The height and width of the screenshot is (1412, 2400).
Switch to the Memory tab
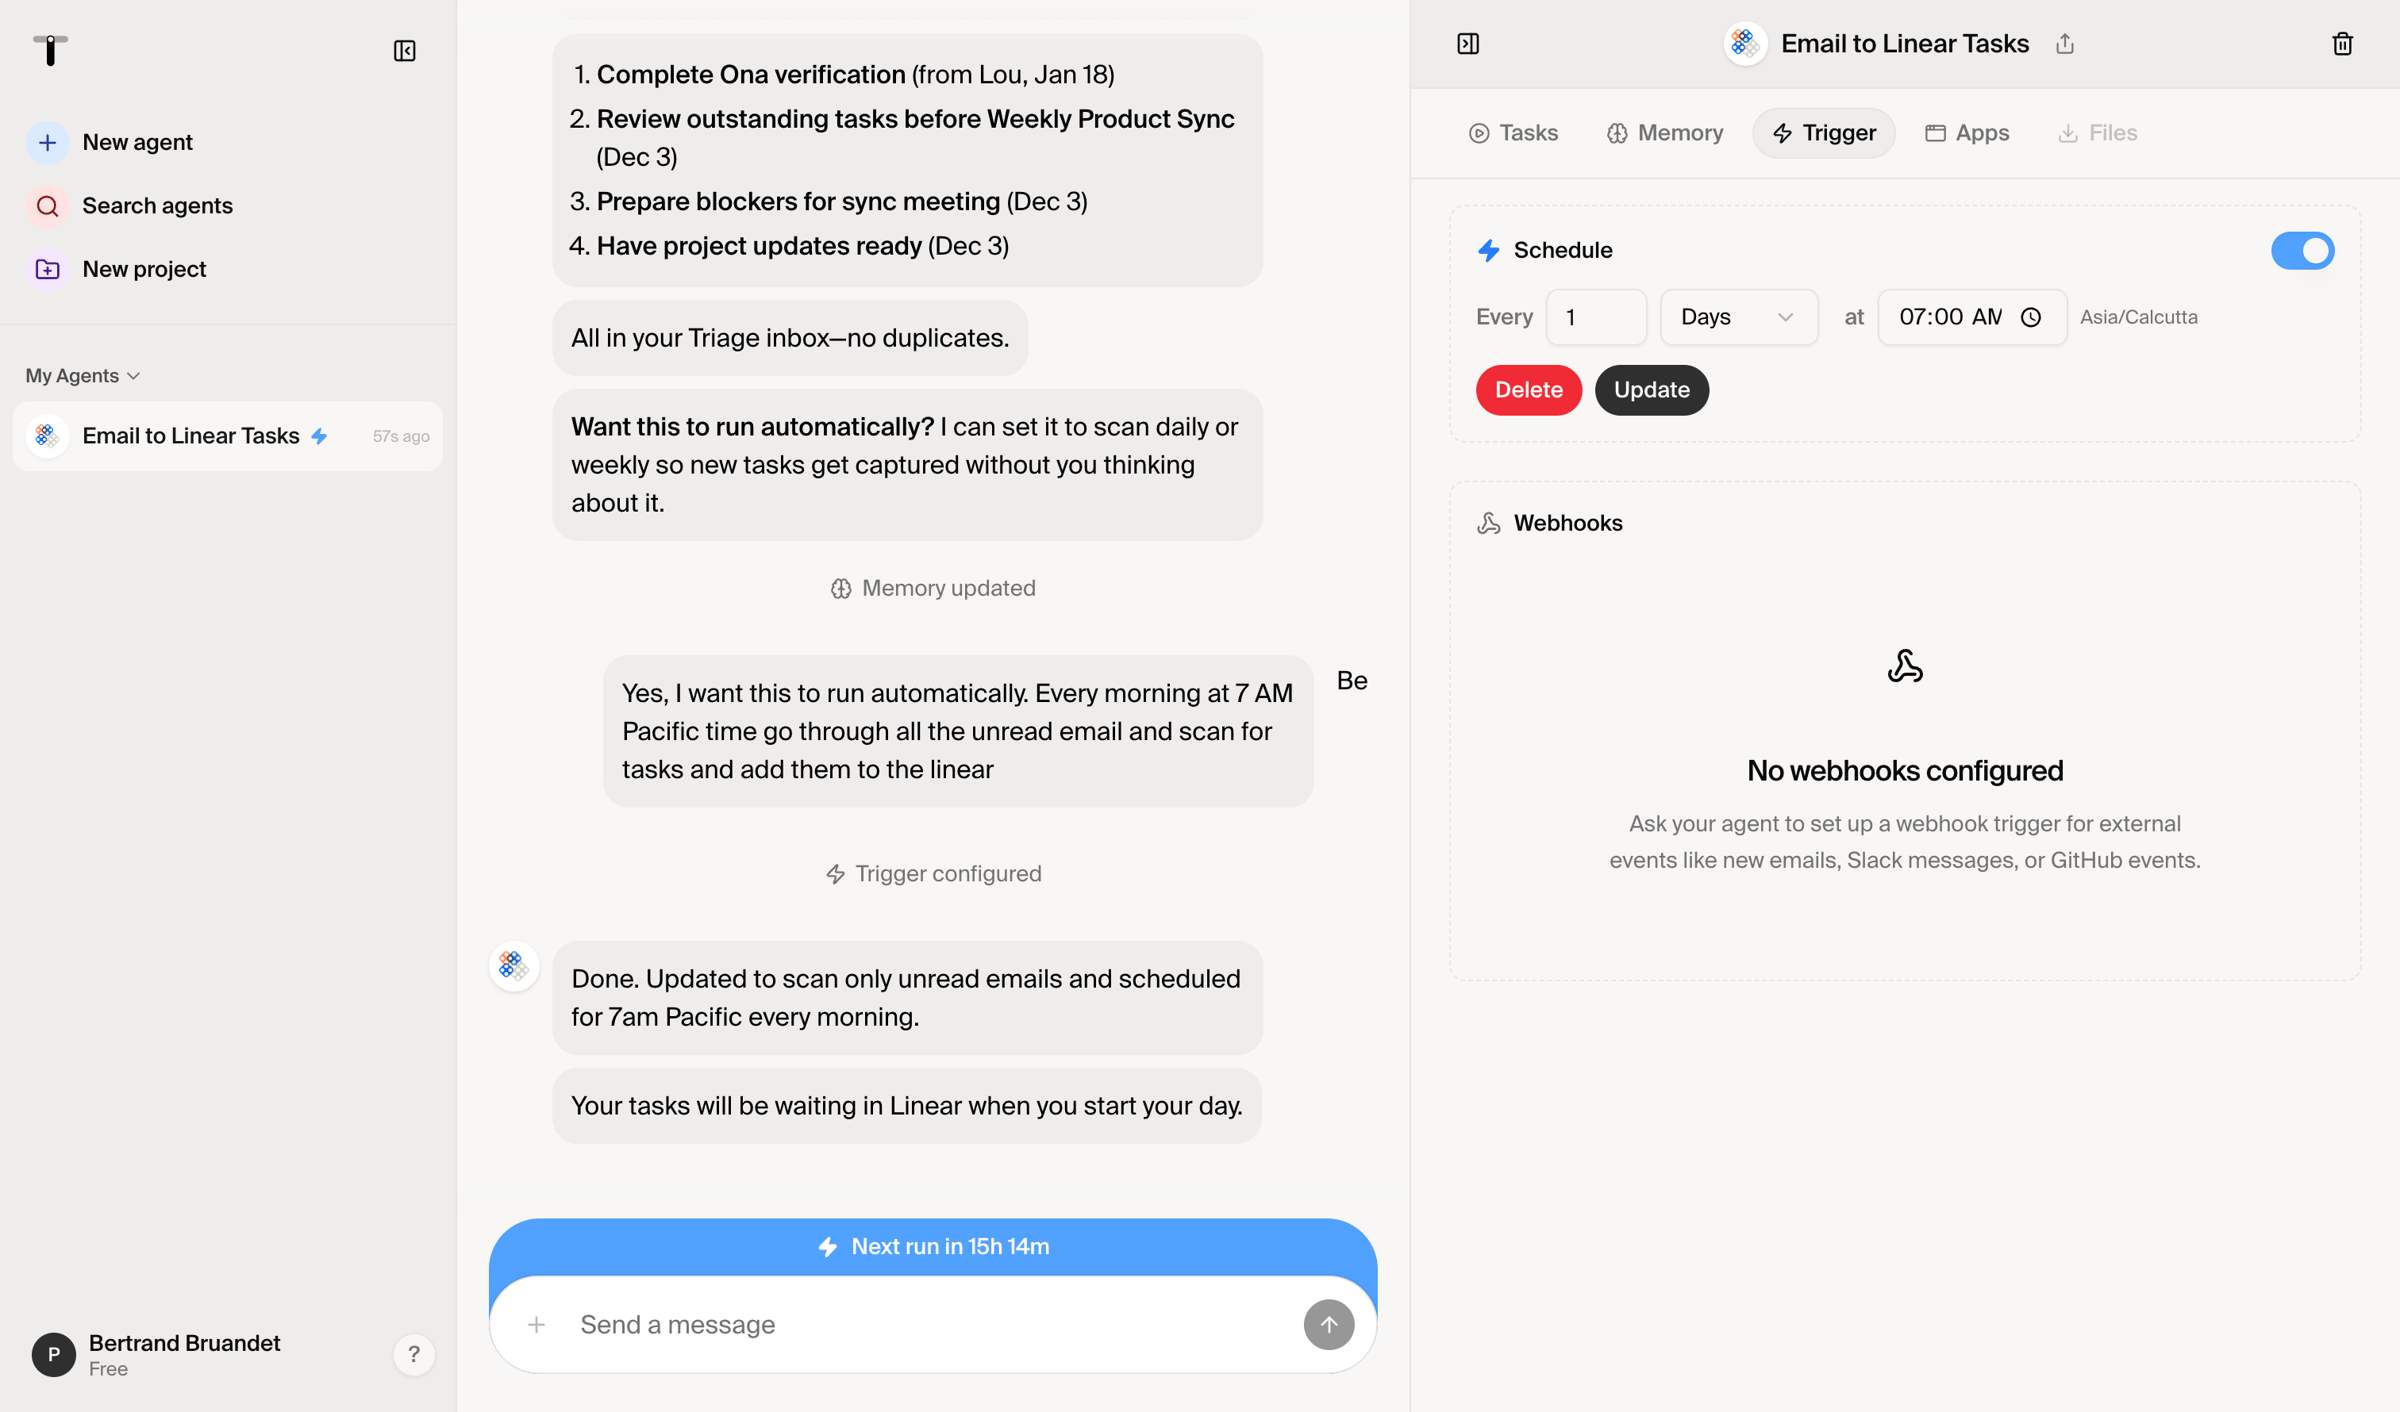[1665, 133]
